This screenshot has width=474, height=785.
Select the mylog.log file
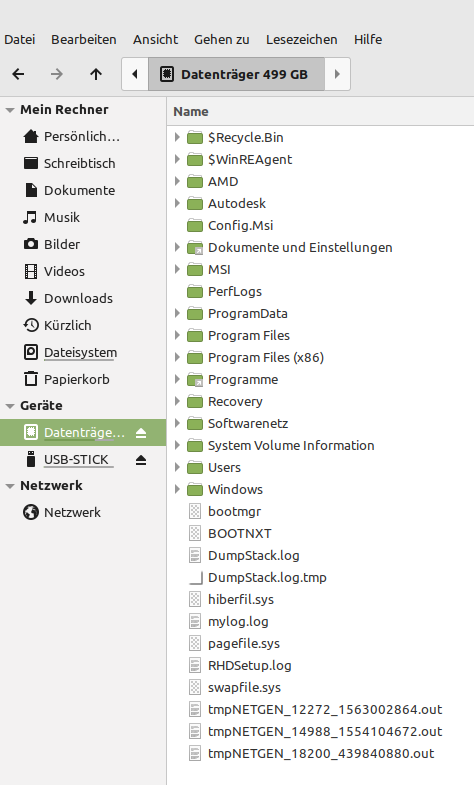(238, 621)
